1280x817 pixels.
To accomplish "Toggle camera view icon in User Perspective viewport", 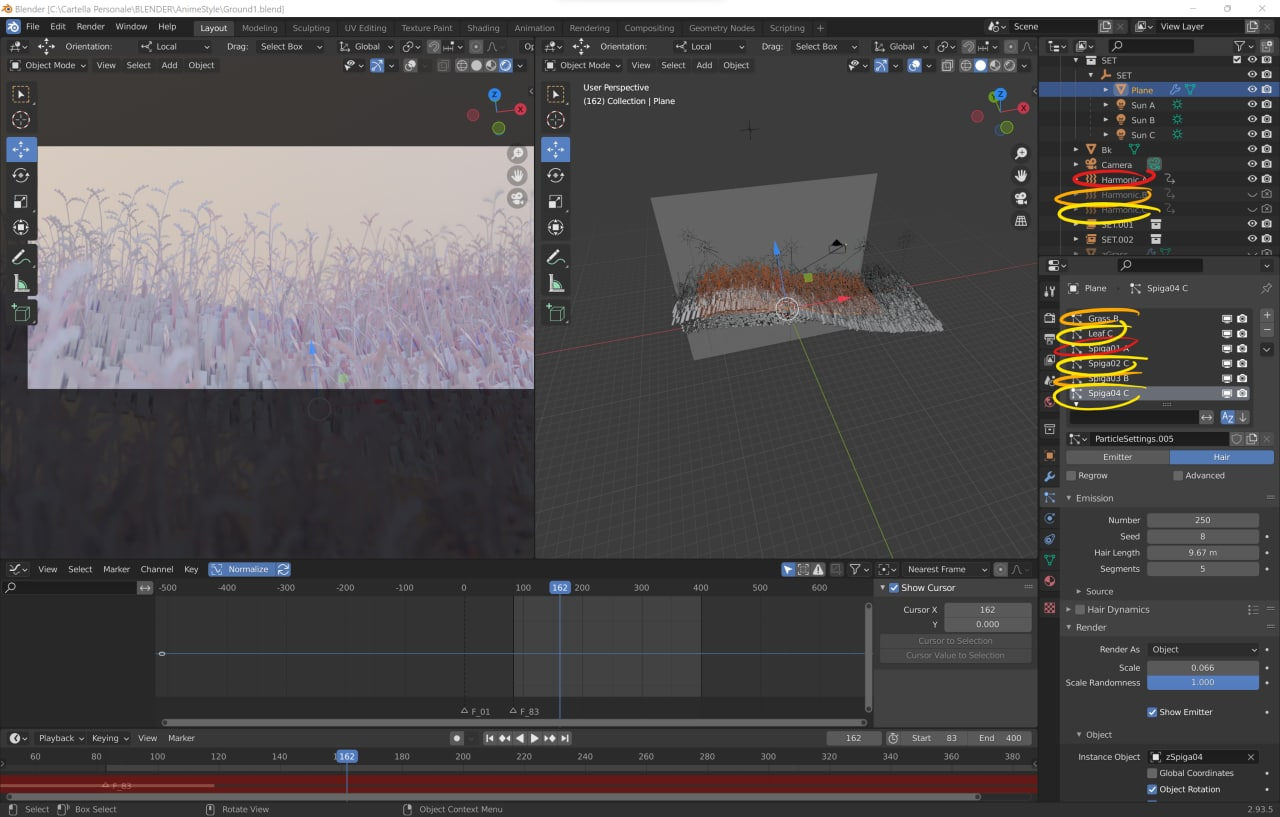I will pyautogui.click(x=1021, y=198).
